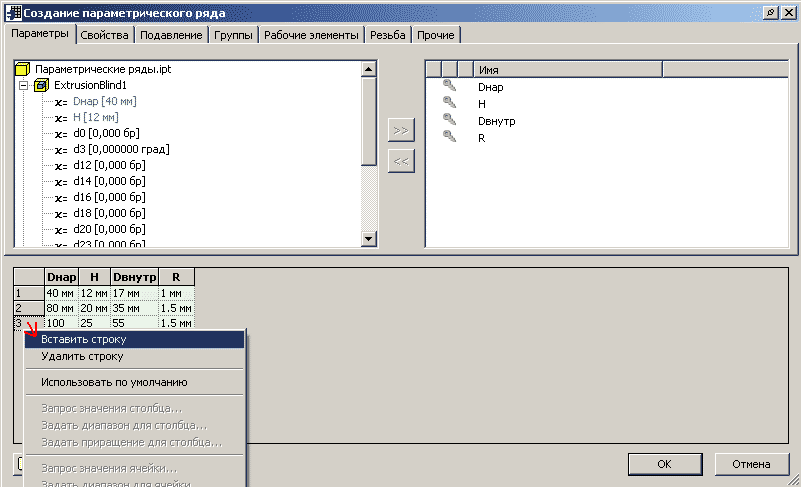801x487 pixels.
Task: Click the x= icon next to d16
Action: tap(61, 198)
